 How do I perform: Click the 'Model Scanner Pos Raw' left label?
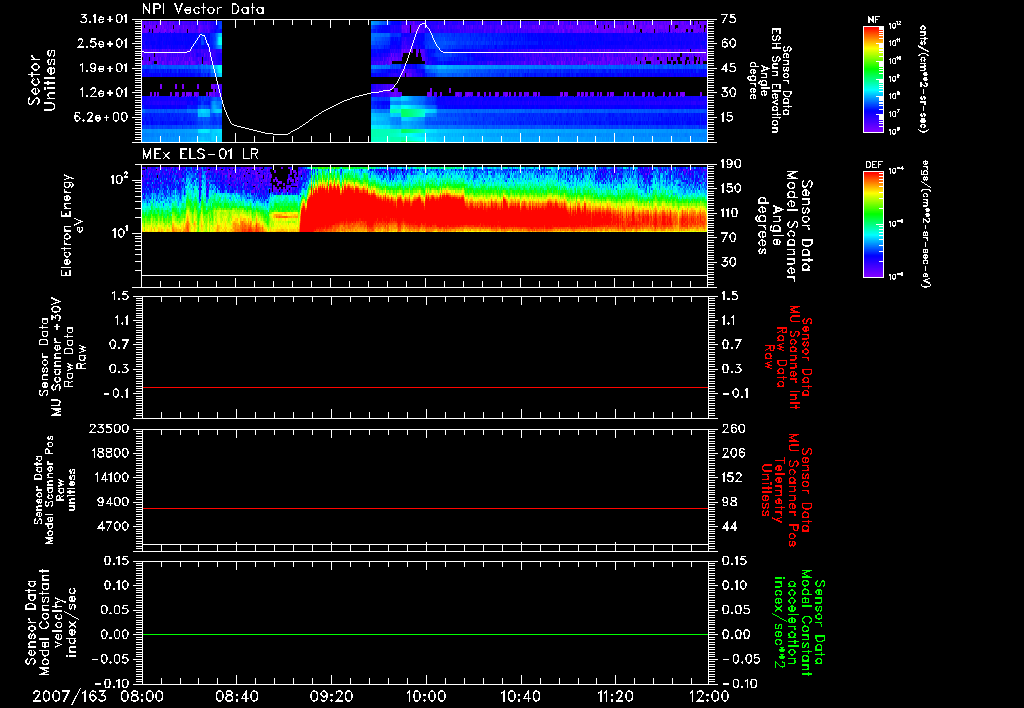(x=55, y=489)
